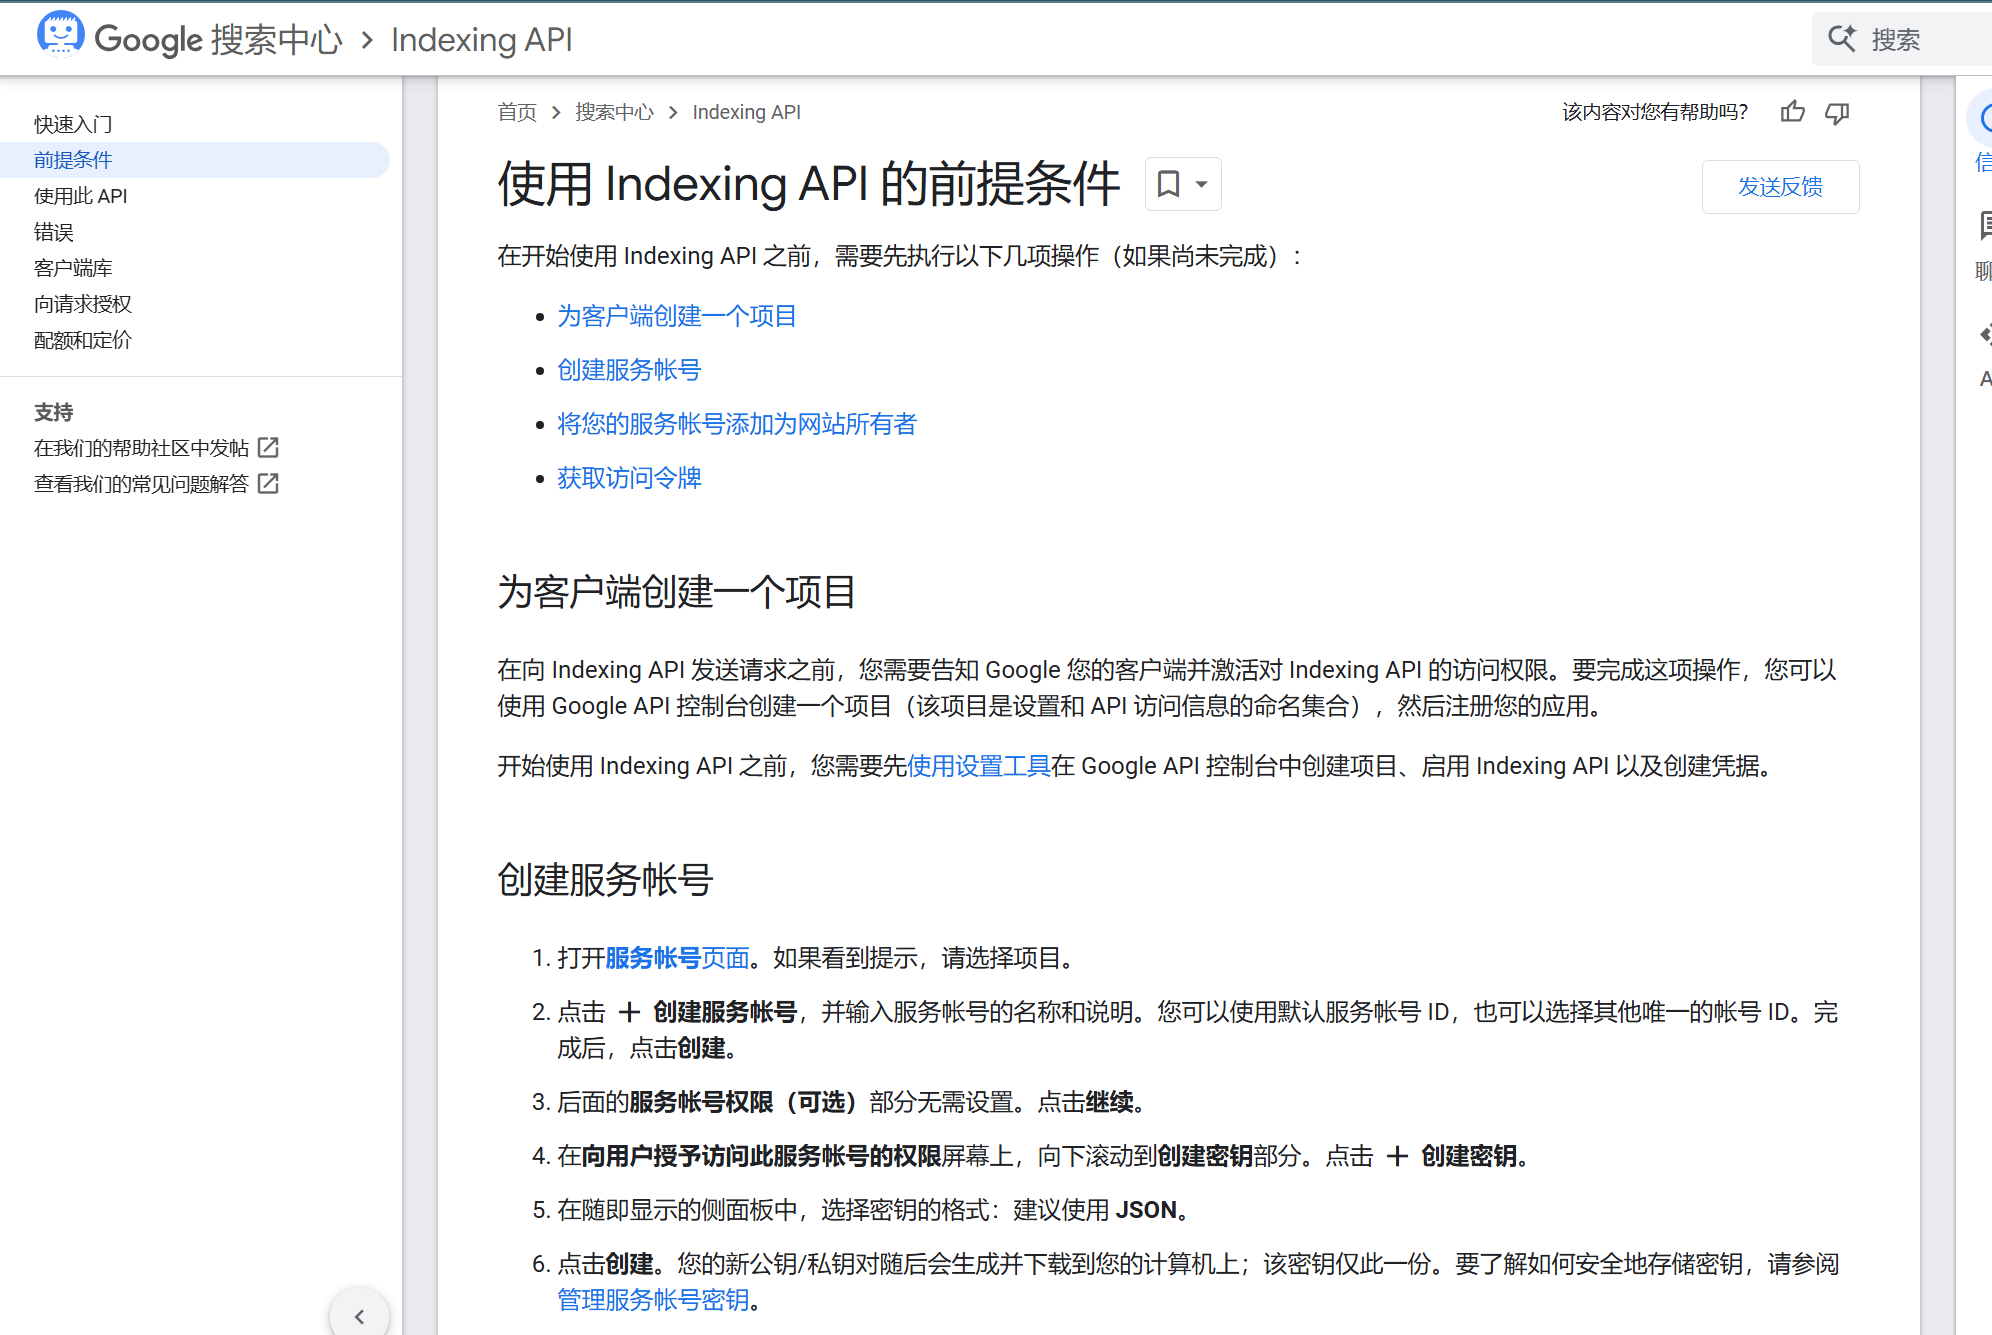The image size is (1992, 1335).
Task: Open 错误 page in sidebar
Action: (x=54, y=232)
